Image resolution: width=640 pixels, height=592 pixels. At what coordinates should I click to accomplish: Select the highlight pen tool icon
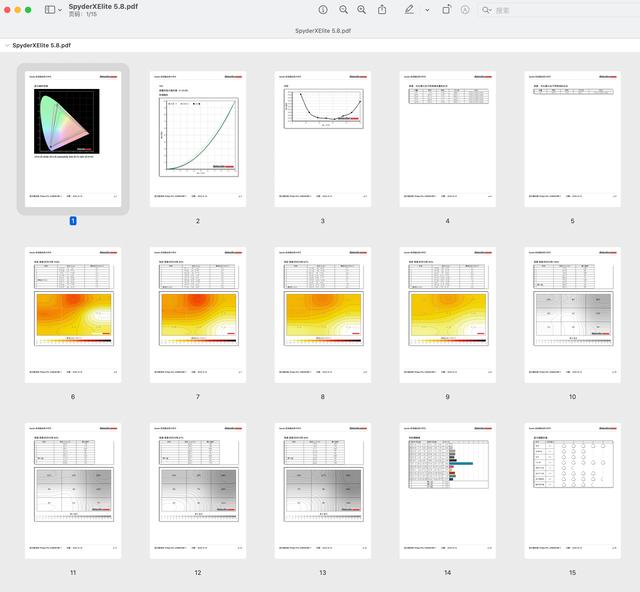(x=409, y=9)
